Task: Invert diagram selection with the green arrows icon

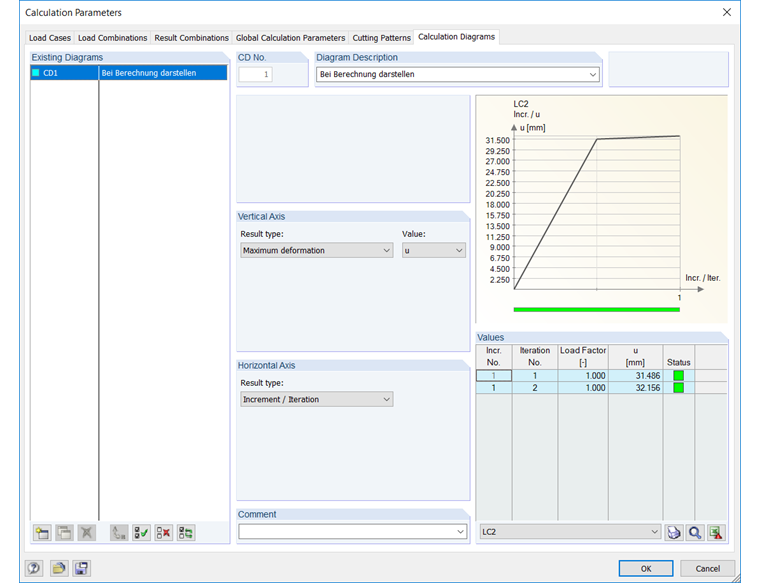Action: pyautogui.click(x=186, y=533)
